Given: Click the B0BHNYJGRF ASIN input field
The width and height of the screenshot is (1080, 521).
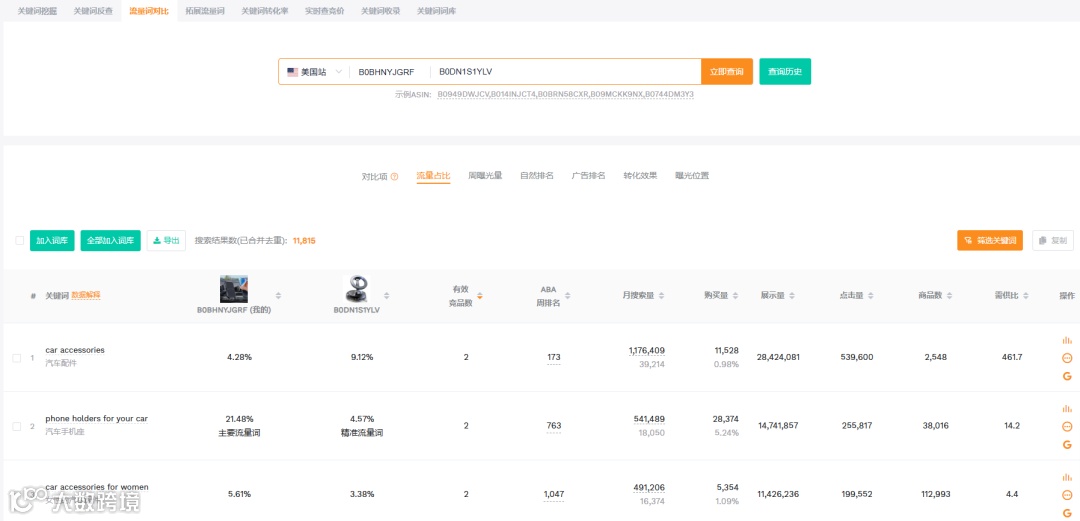Looking at the screenshot, I should click(388, 72).
